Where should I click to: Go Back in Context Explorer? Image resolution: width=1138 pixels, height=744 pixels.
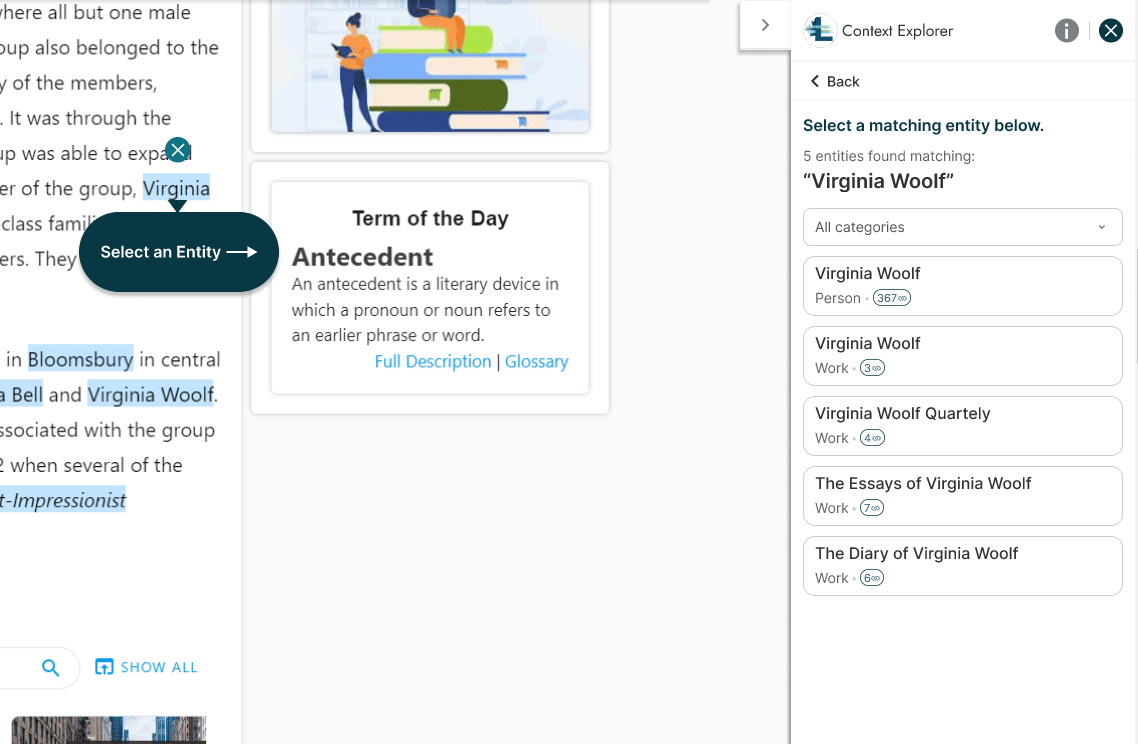(x=835, y=81)
